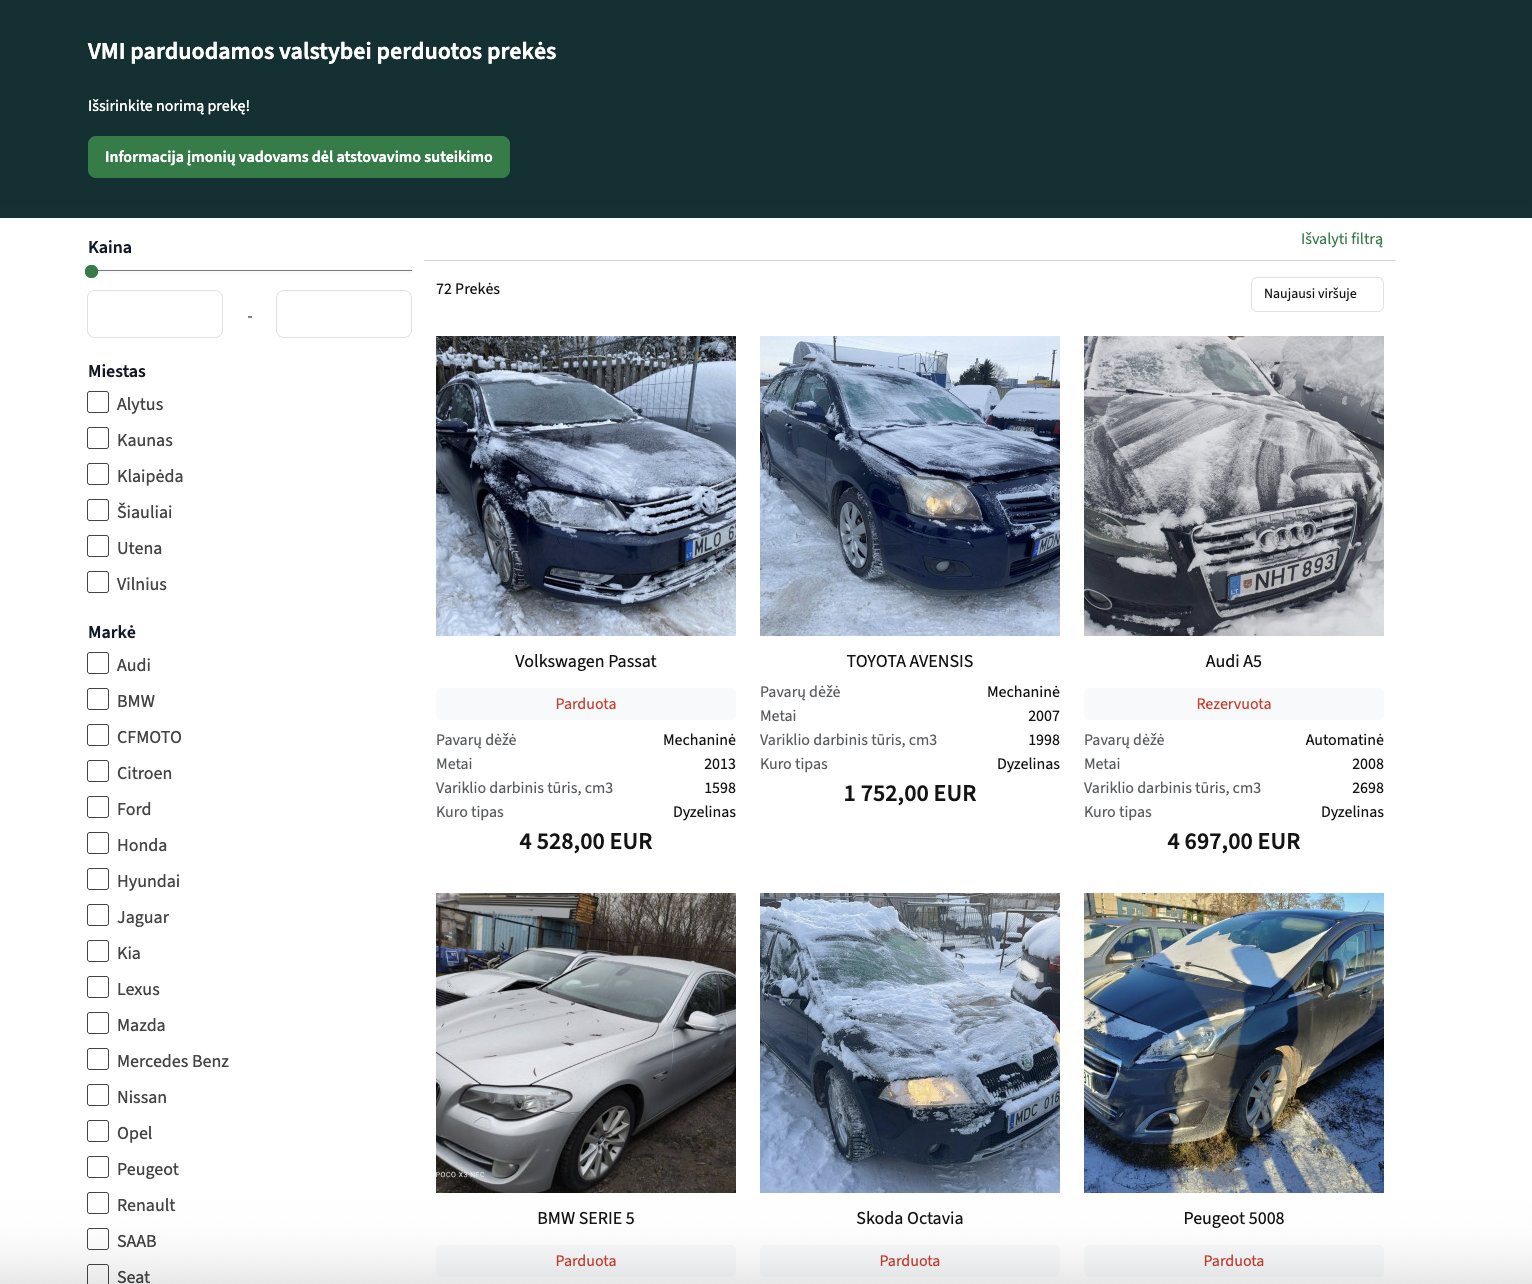Focus the minimum price input field
1532x1284 pixels.
[155, 314]
